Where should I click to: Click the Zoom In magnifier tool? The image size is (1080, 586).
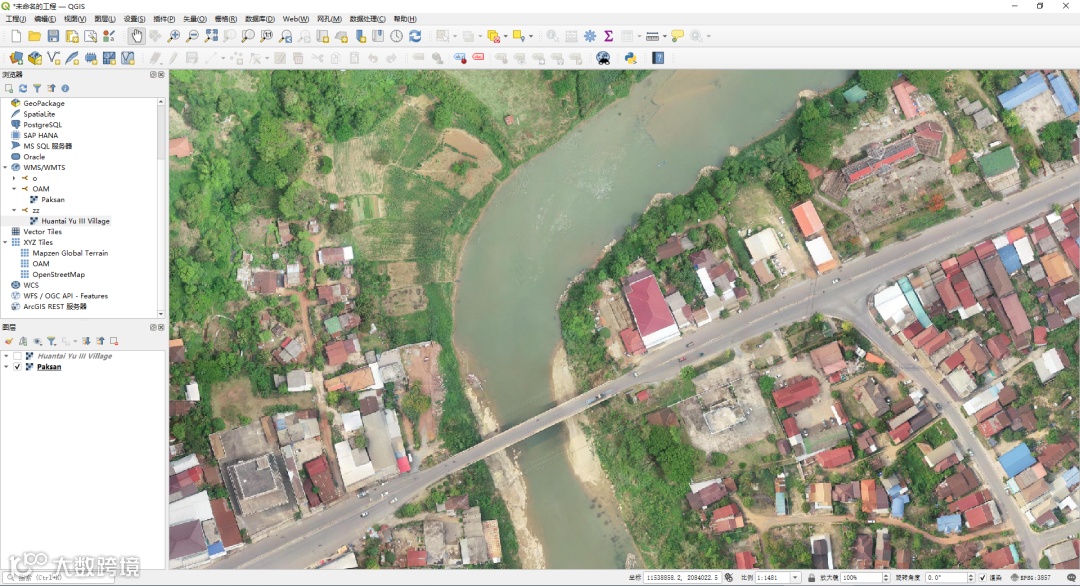pyautogui.click(x=174, y=36)
